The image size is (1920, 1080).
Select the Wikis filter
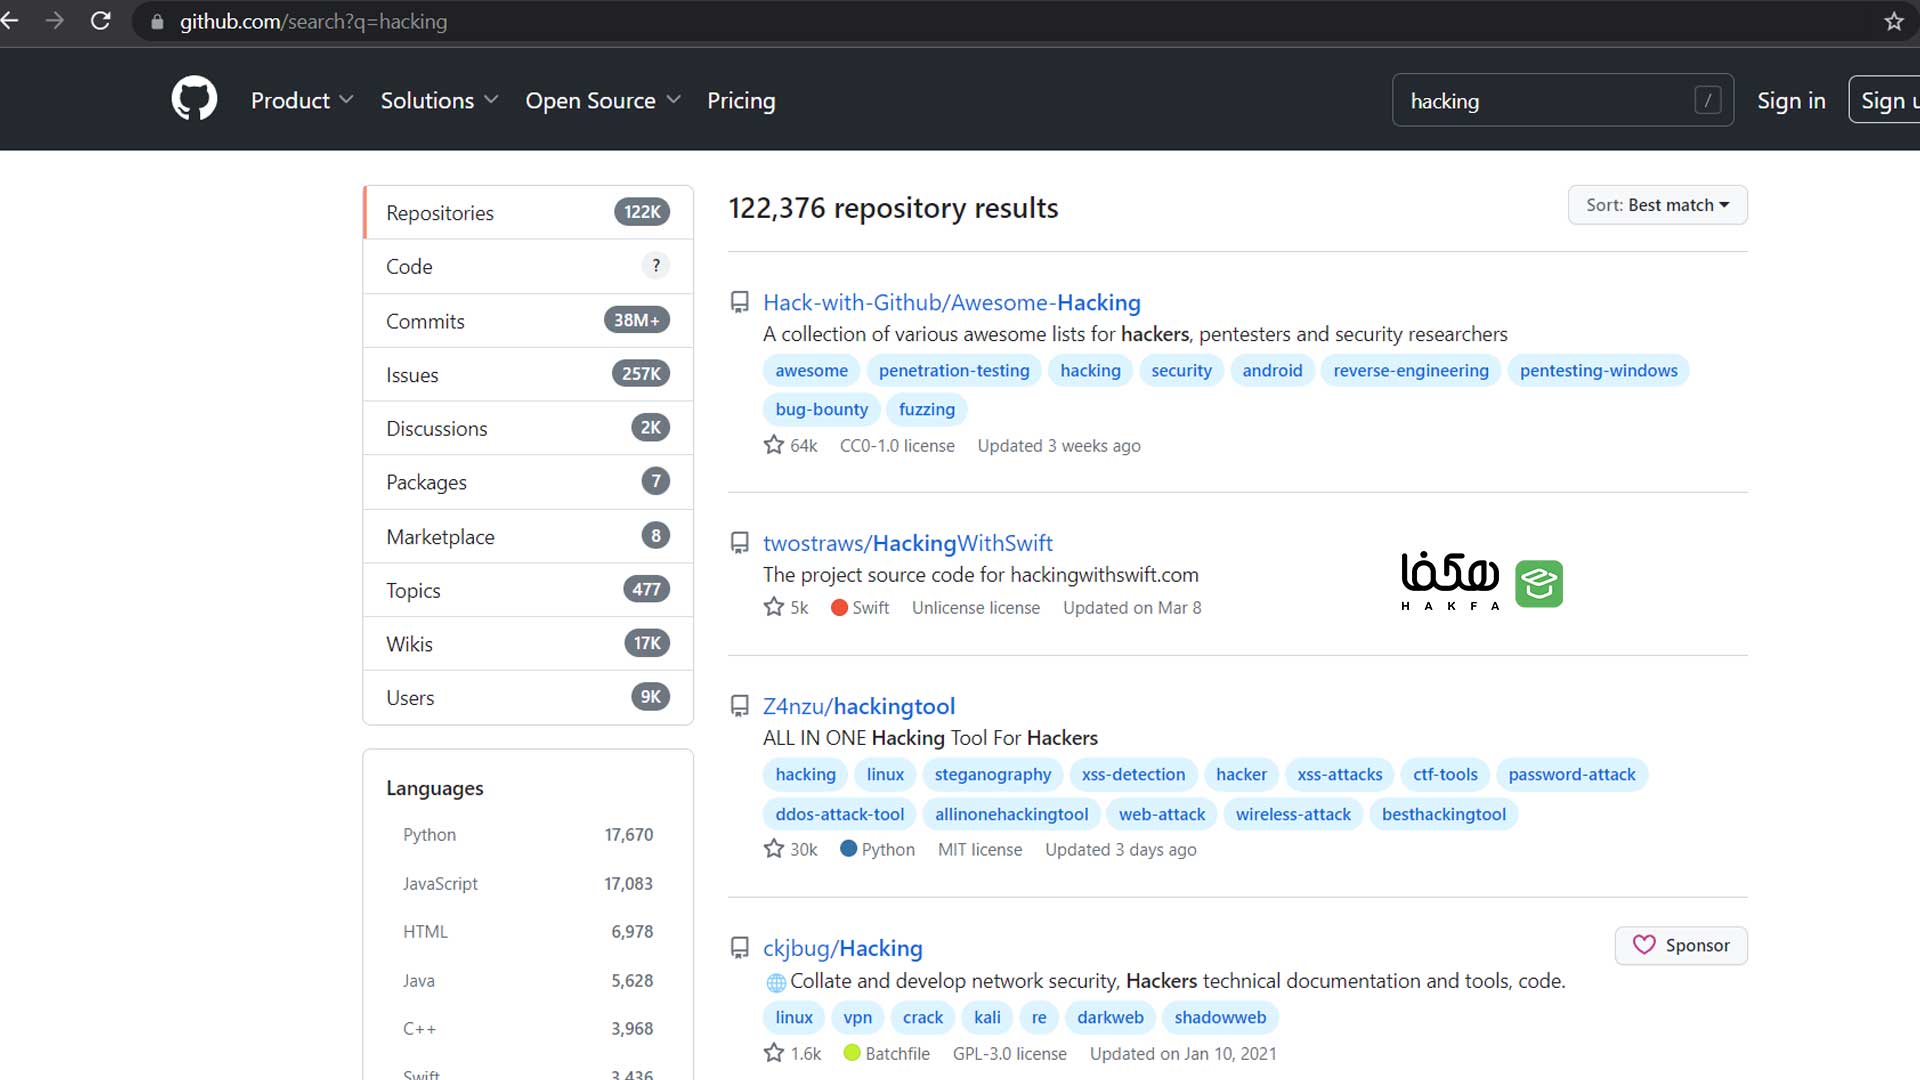pos(528,644)
